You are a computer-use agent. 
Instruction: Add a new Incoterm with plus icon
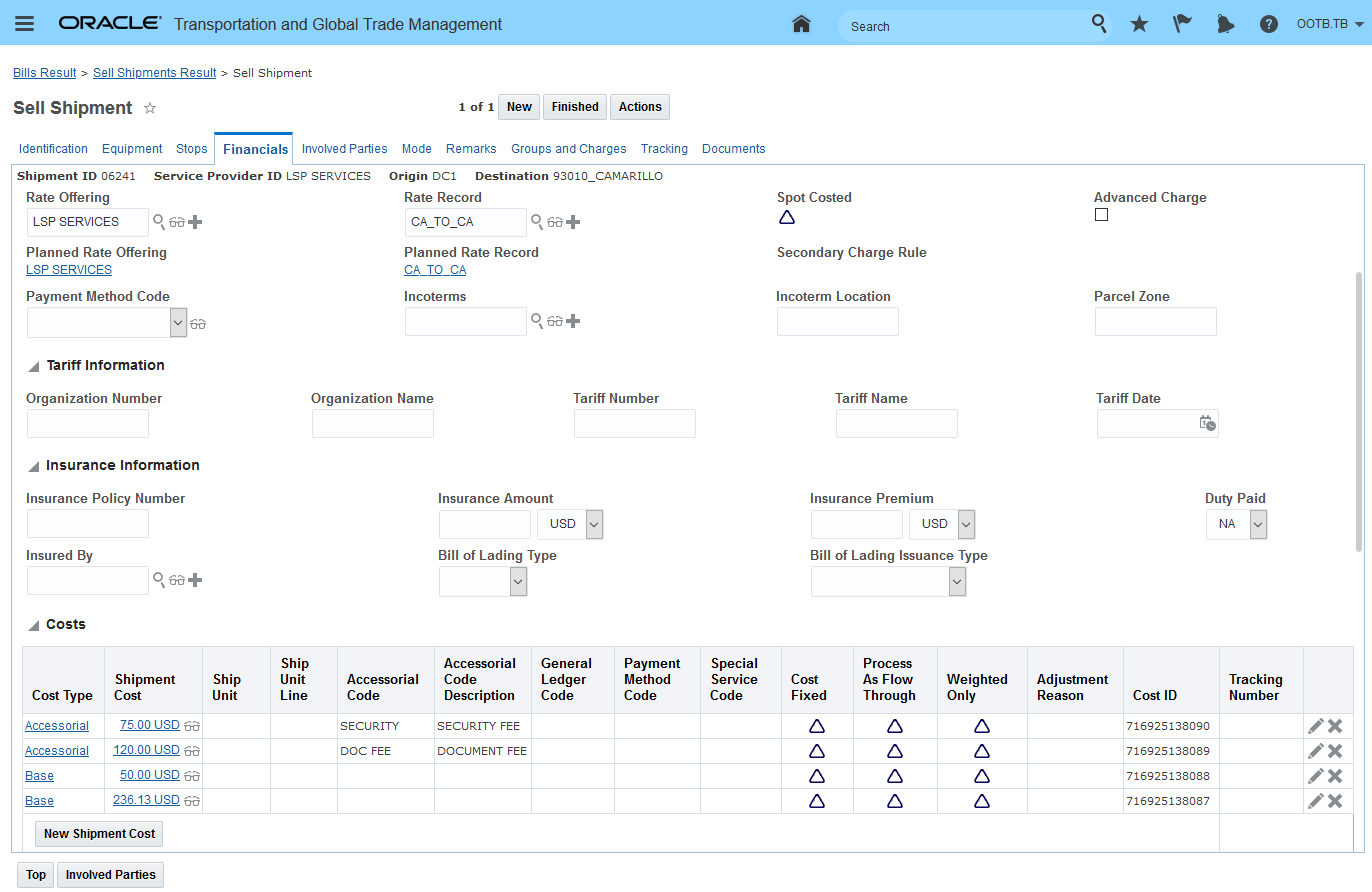coord(573,321)
